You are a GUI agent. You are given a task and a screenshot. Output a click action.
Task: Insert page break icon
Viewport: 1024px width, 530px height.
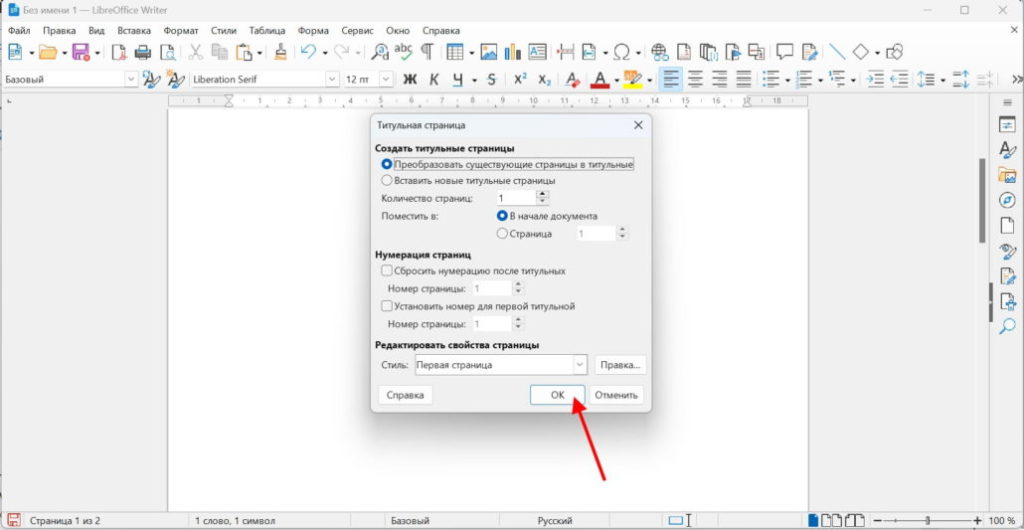[565, 52]
